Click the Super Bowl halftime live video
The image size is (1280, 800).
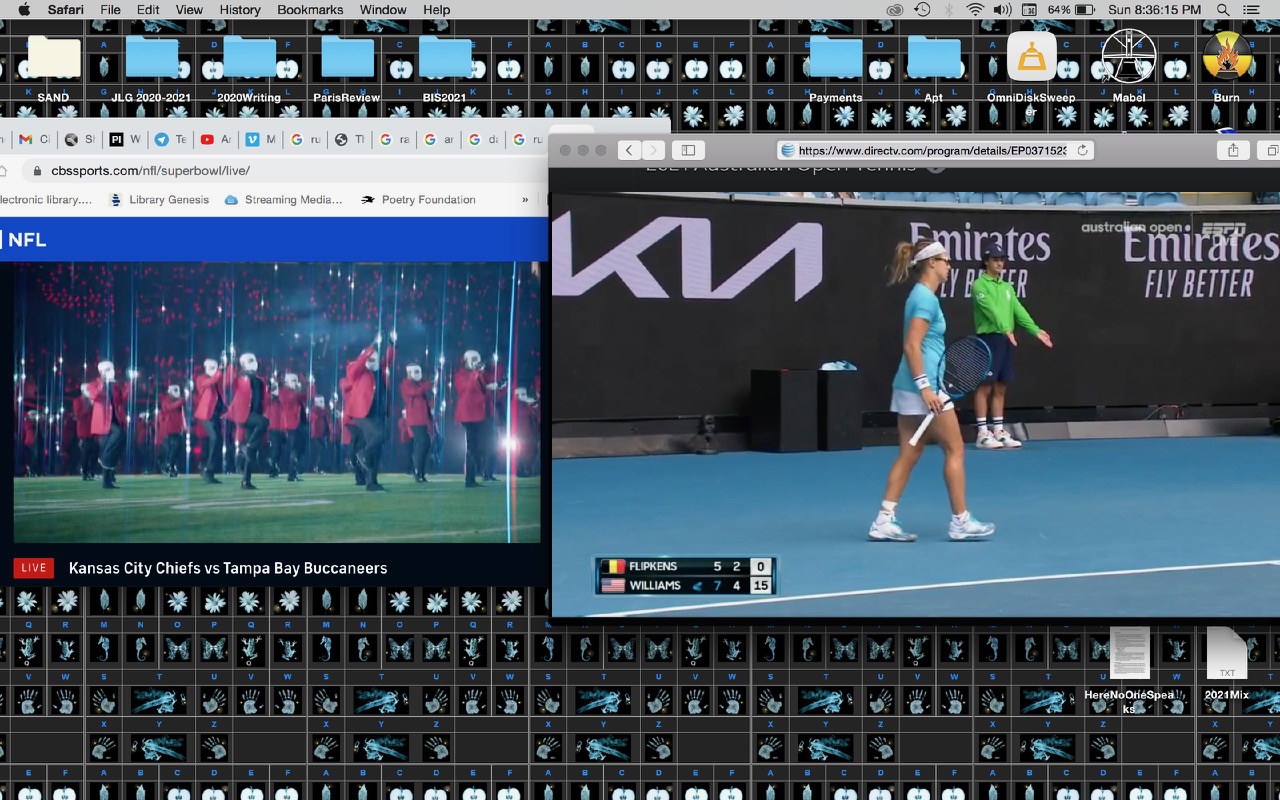[277, 402]
